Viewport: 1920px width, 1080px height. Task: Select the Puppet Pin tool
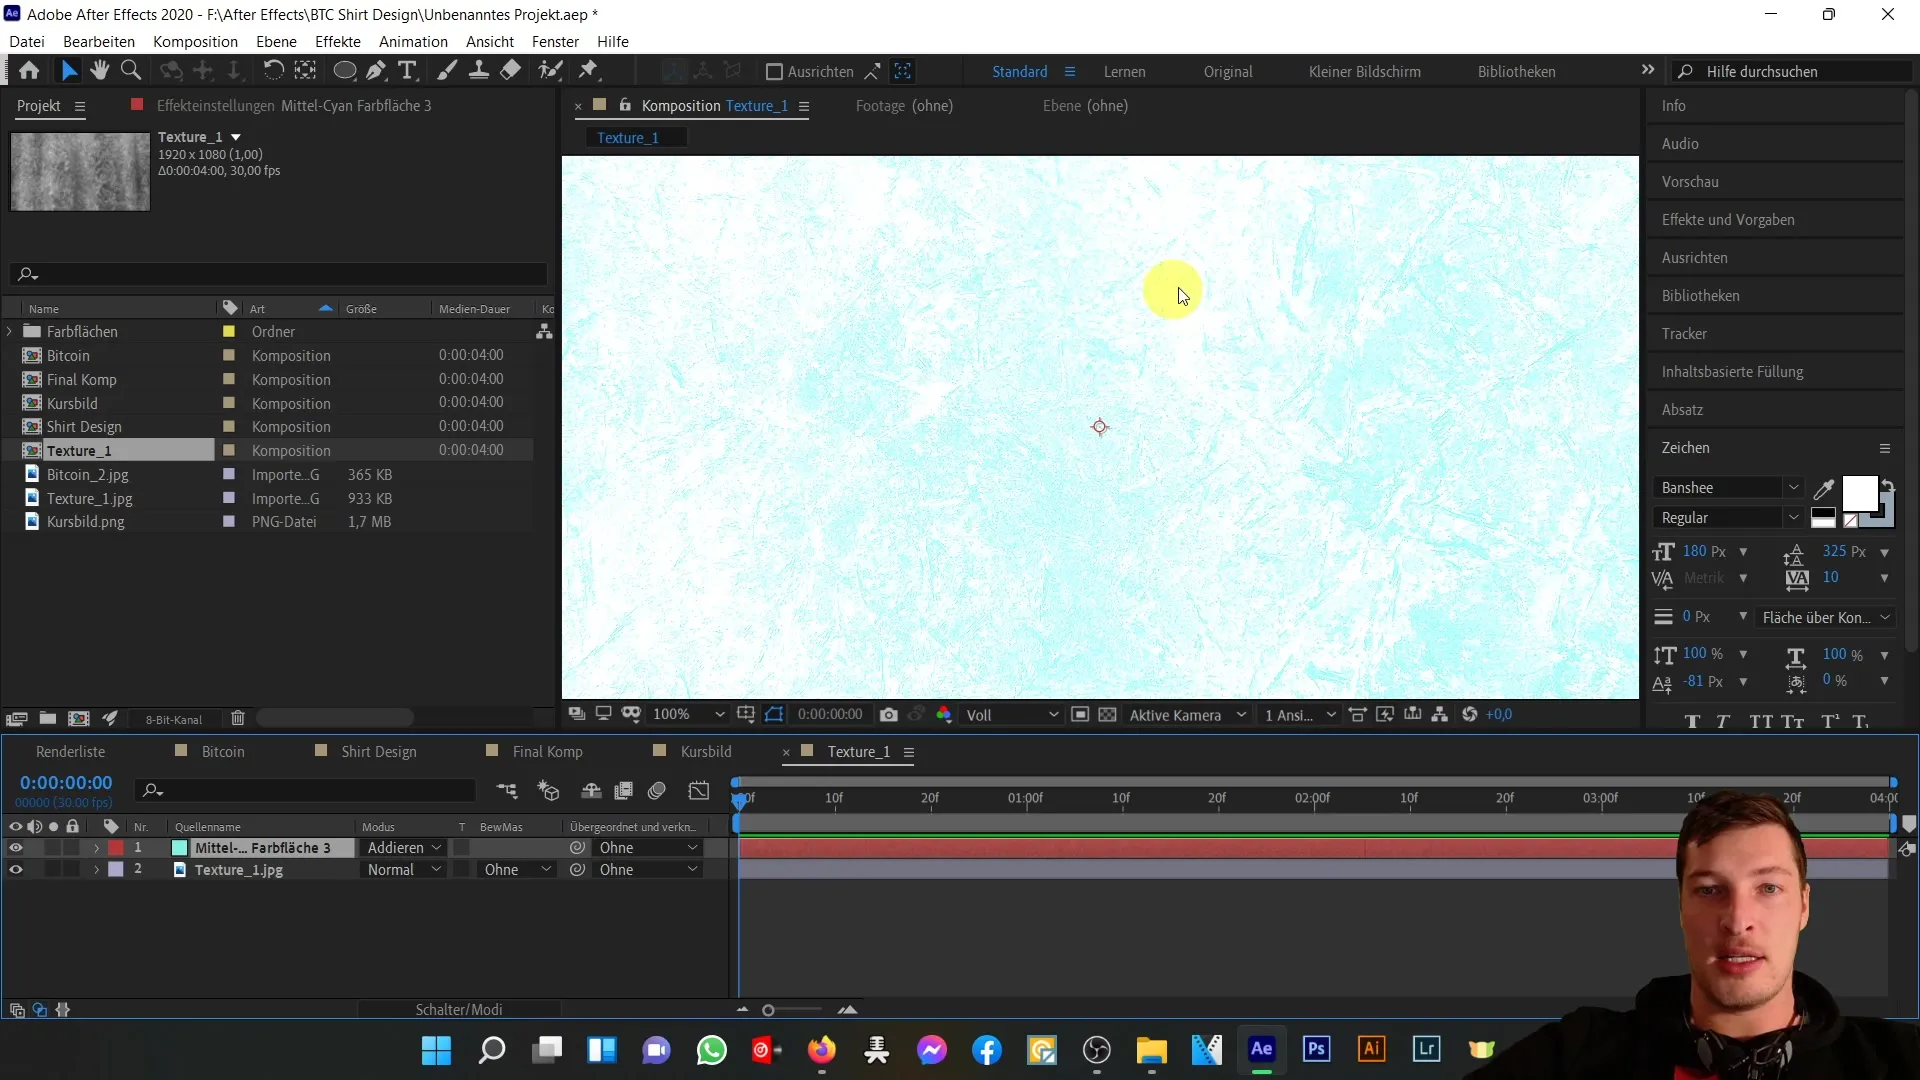[x=589, y=71]
